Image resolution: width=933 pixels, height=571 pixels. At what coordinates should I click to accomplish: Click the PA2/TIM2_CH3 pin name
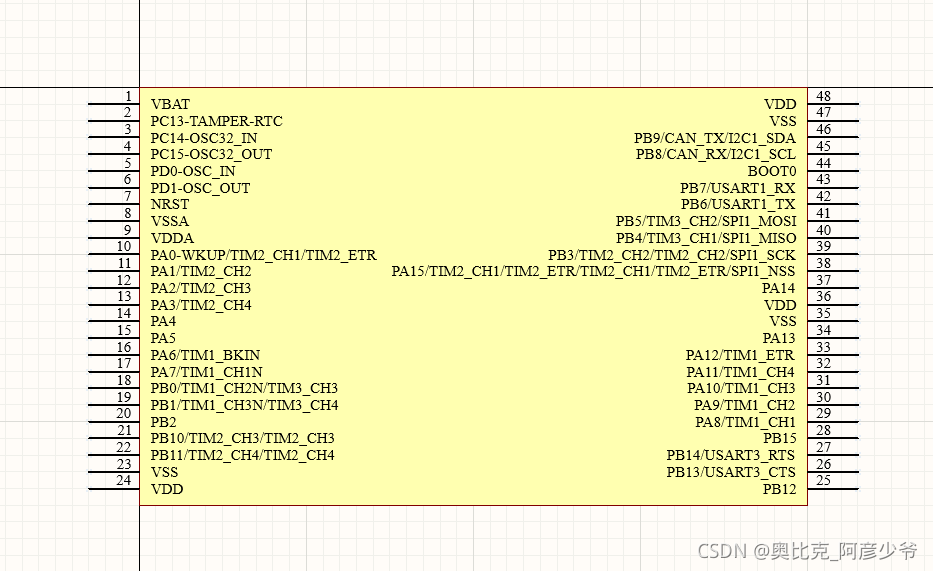(x=201, y=288)
